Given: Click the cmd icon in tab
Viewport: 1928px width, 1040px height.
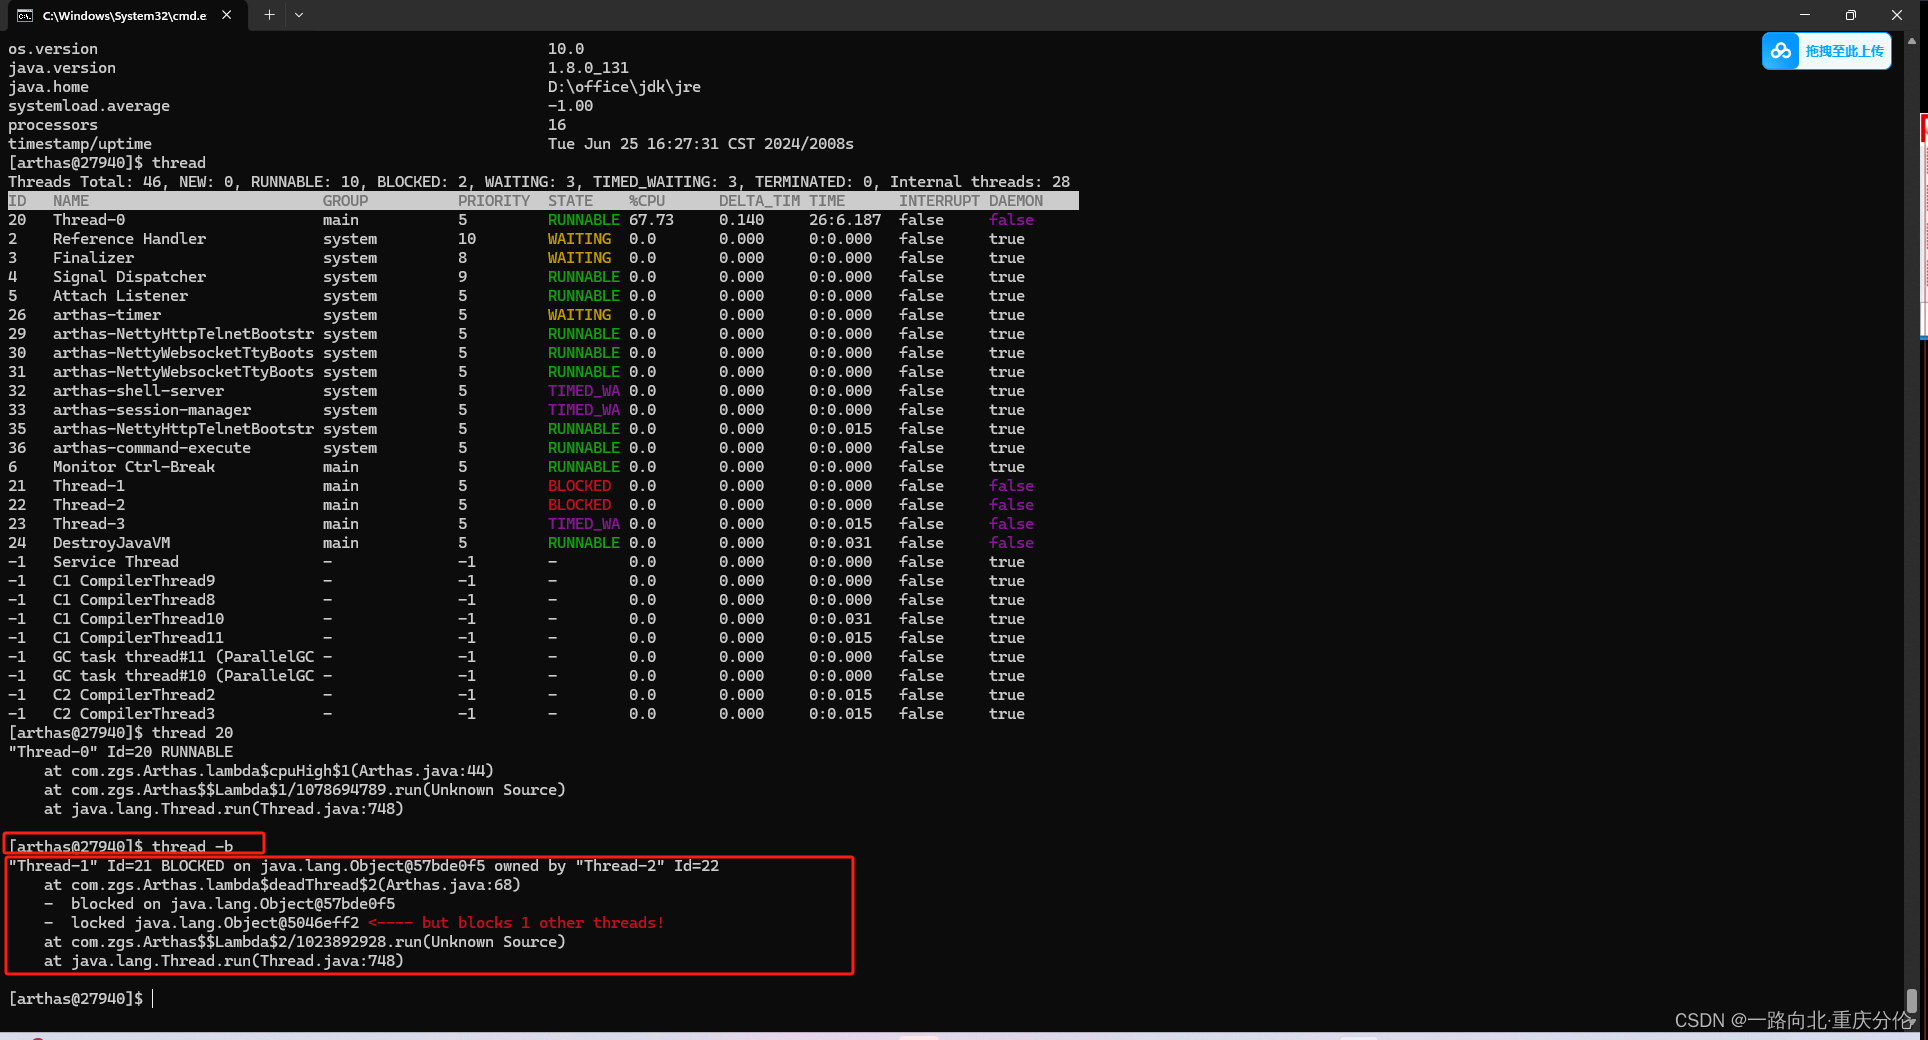Looking at the screenshot, I should (x=25, y=15).
